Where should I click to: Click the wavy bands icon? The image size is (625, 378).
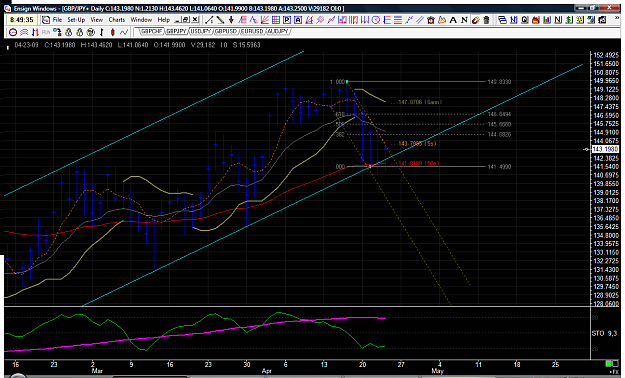pyautogui.click(x=24, y=32)
